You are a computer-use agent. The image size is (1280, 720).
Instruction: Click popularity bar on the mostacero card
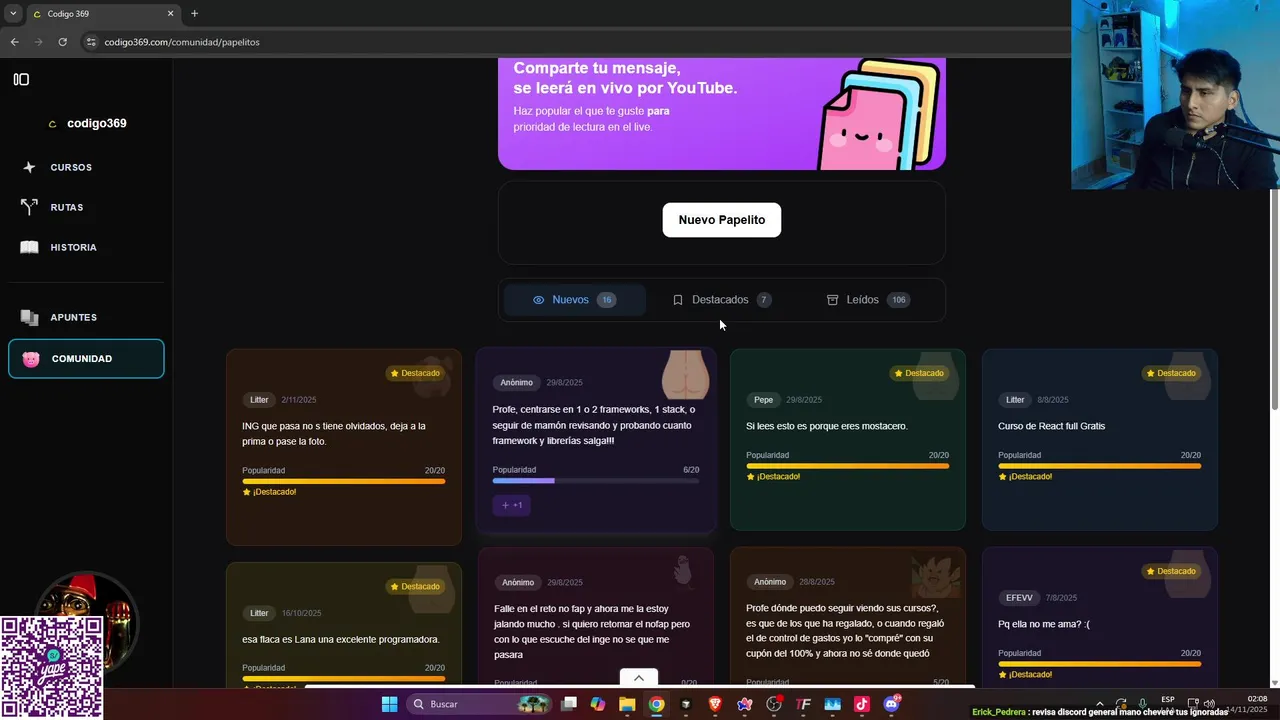[x=847, y=466]
